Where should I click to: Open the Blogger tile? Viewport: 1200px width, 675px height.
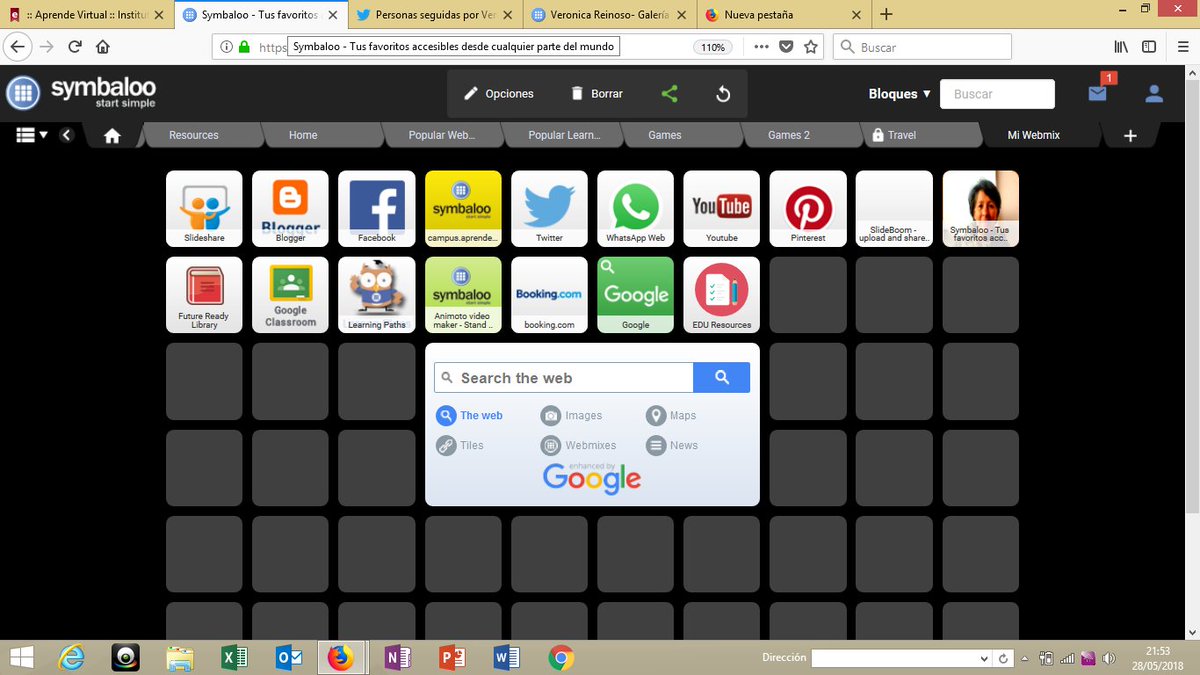pos(290,208)
